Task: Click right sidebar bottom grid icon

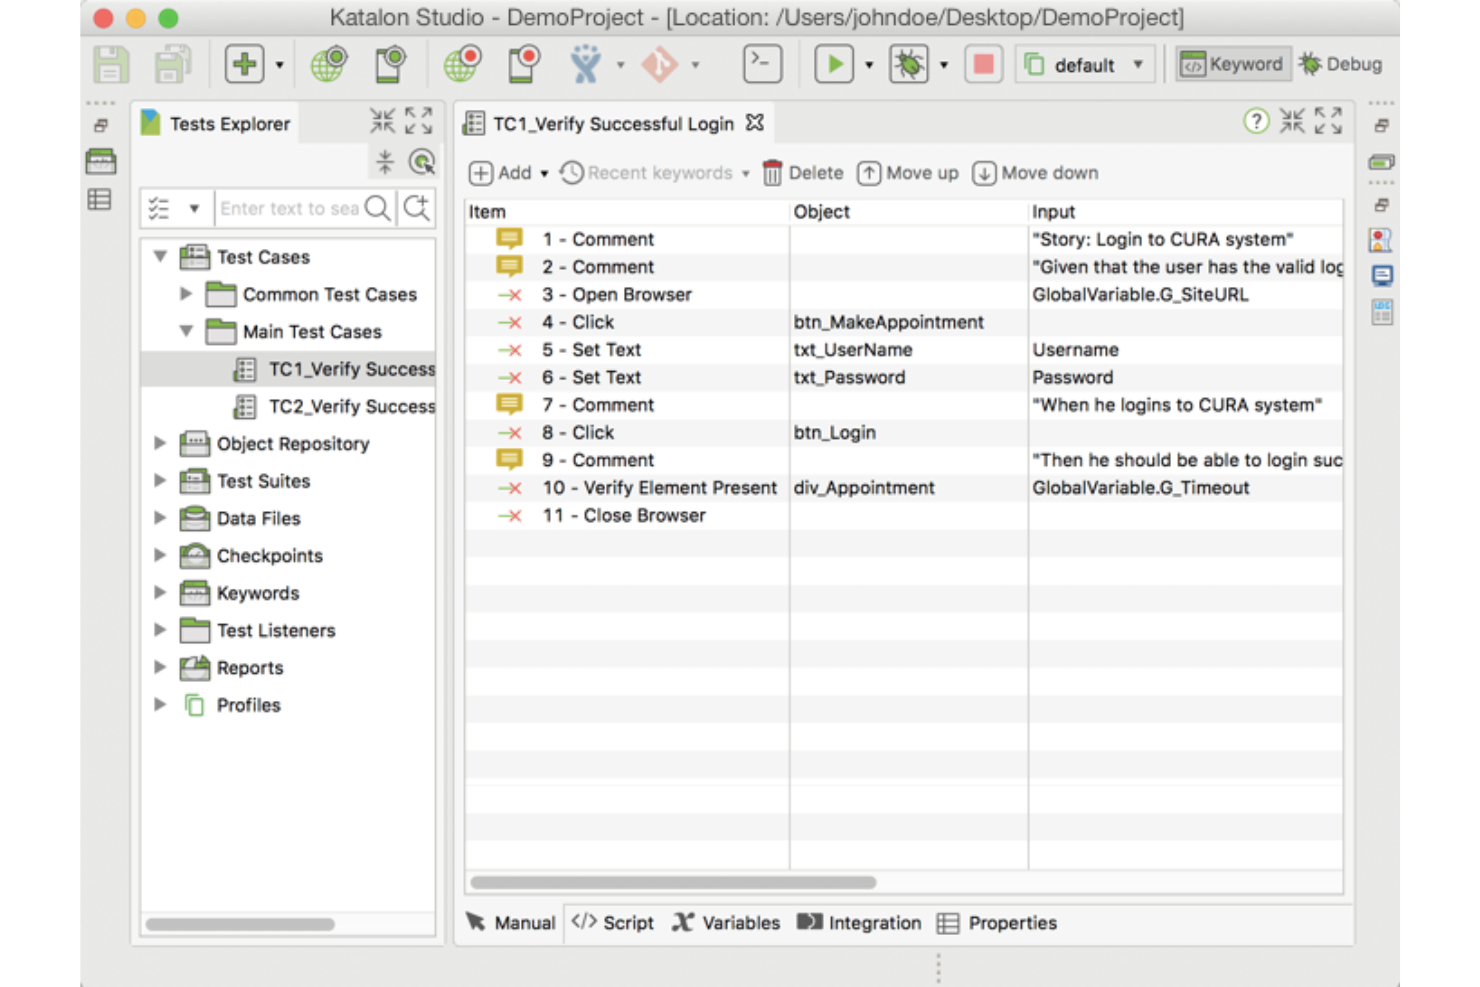Action: pos(1381,313)
